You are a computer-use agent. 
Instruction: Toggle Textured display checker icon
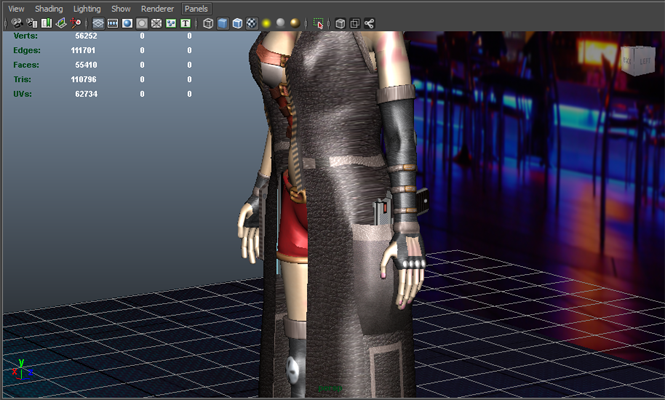[x=251, y=23]
